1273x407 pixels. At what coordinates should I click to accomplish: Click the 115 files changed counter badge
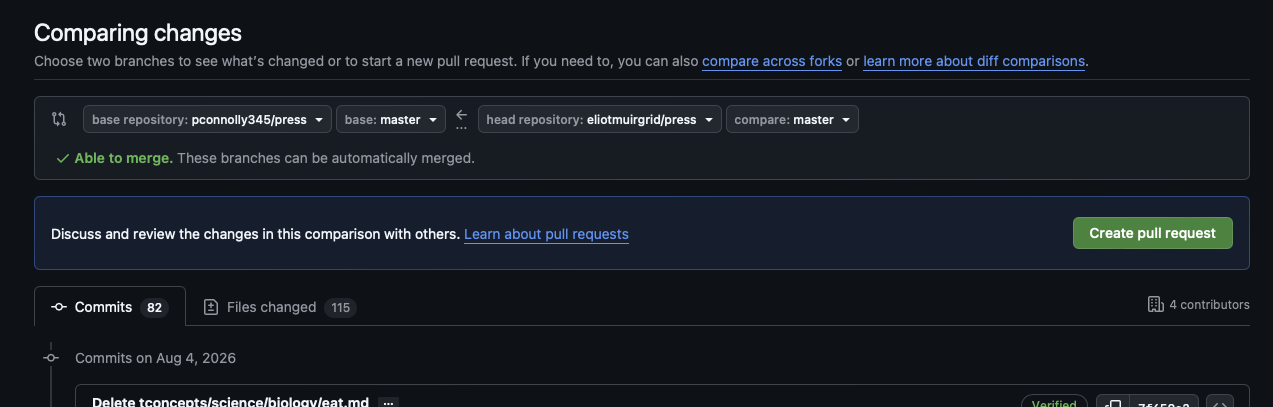[340, 307]
